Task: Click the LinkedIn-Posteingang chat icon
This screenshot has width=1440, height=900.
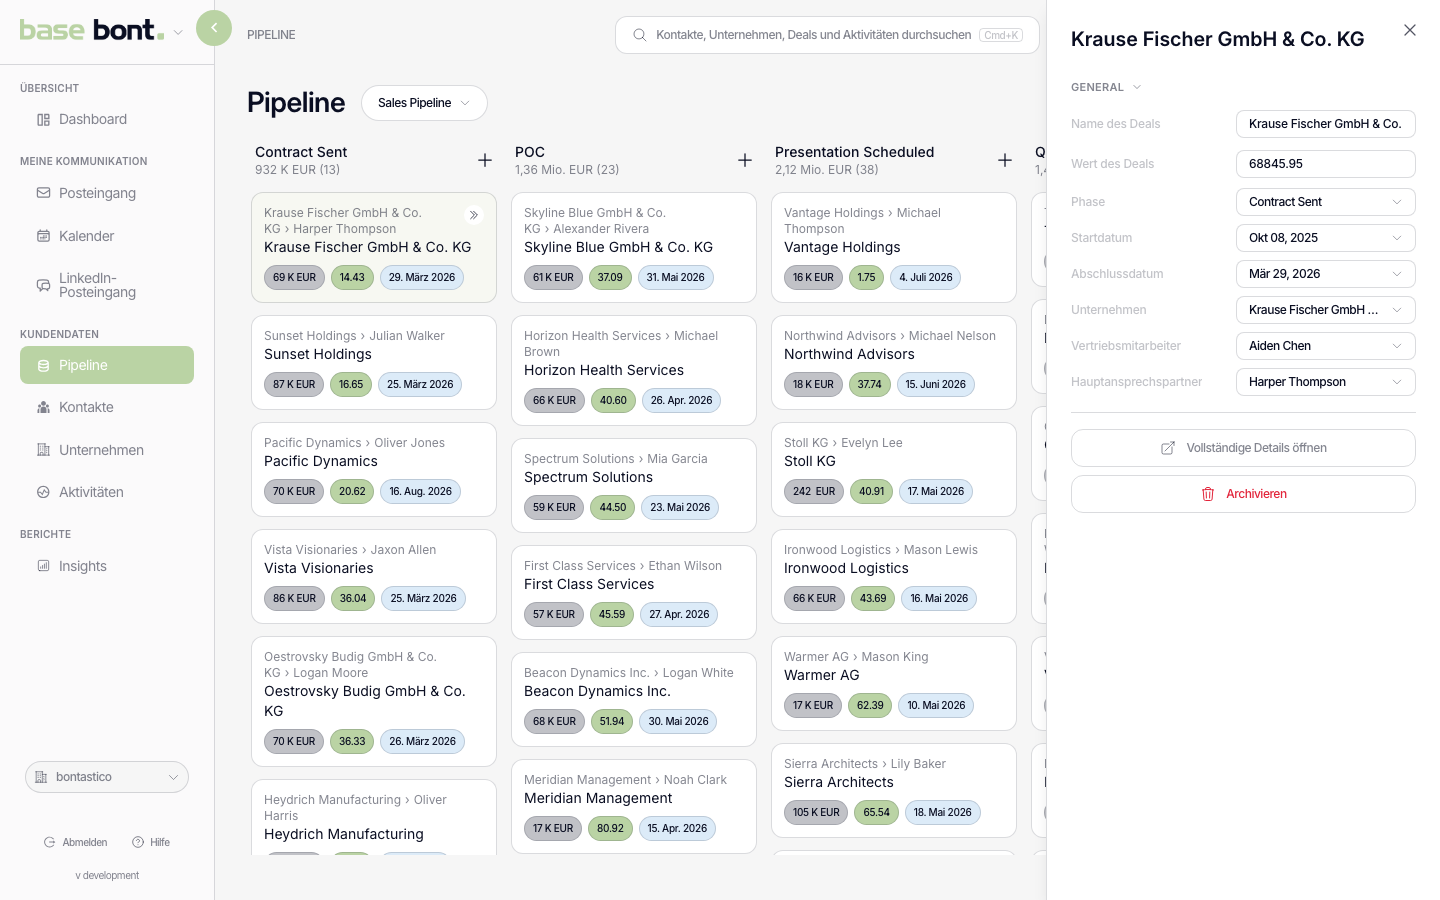Action: 43,285
